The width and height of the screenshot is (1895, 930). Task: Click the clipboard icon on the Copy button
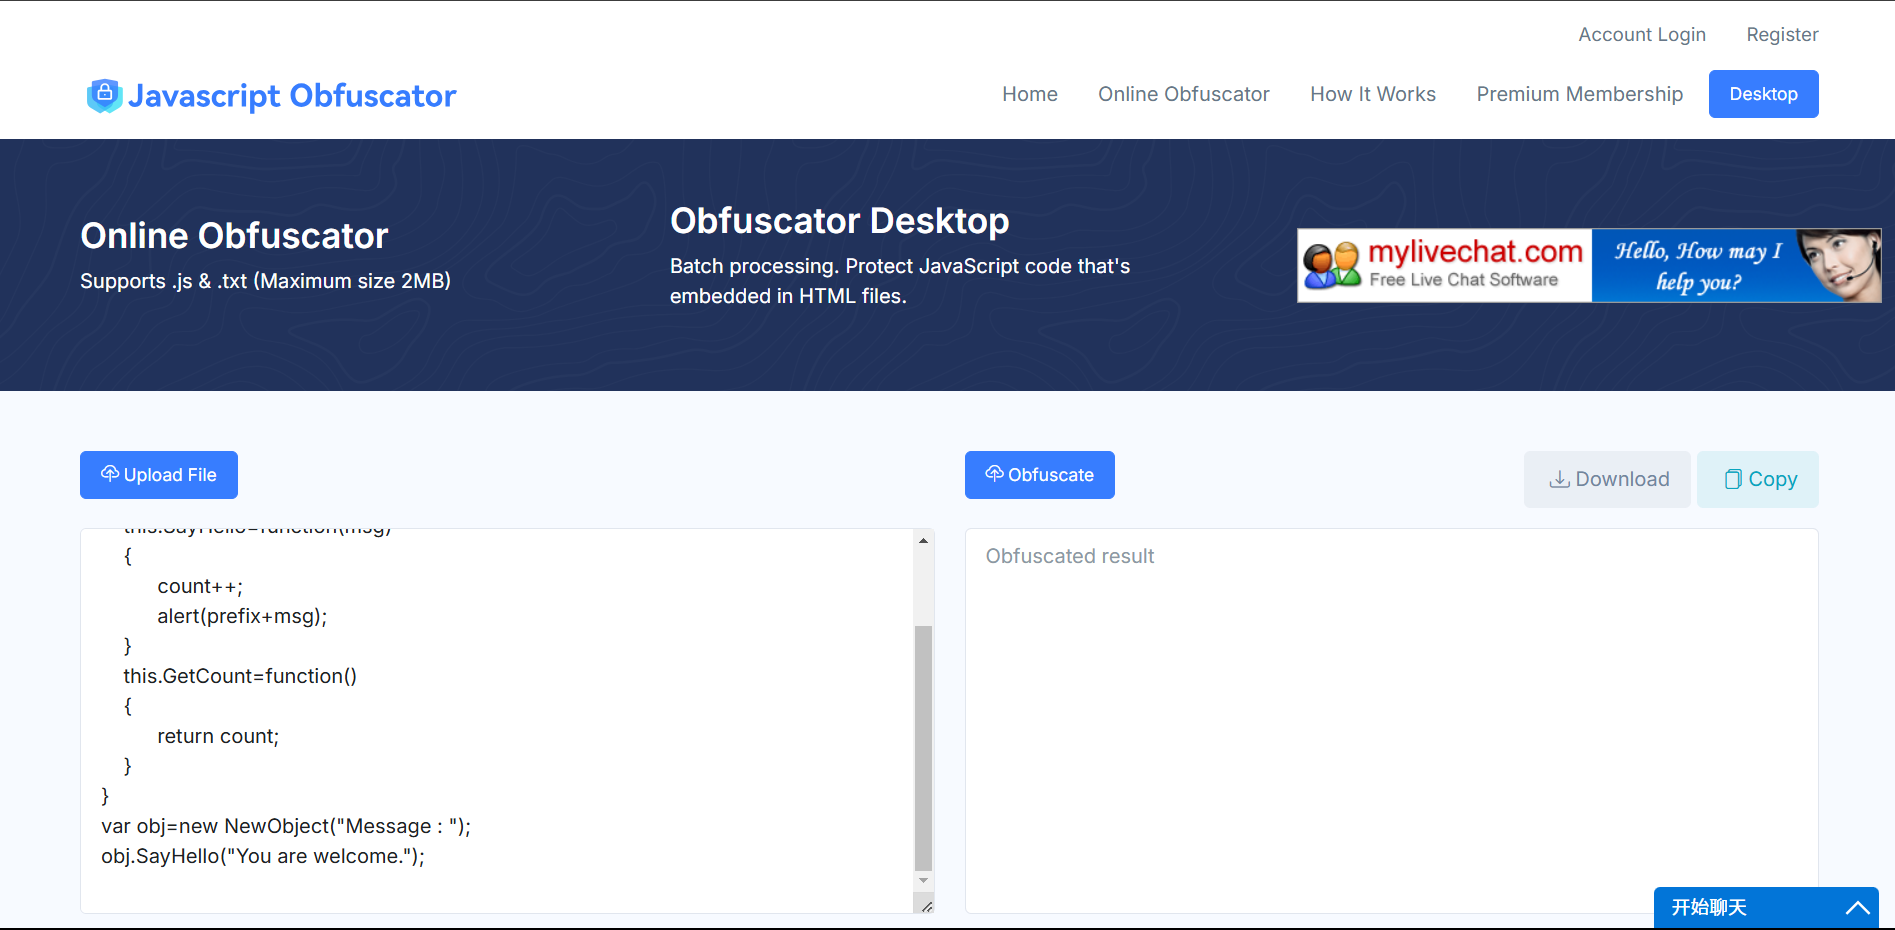point(1732,479)
